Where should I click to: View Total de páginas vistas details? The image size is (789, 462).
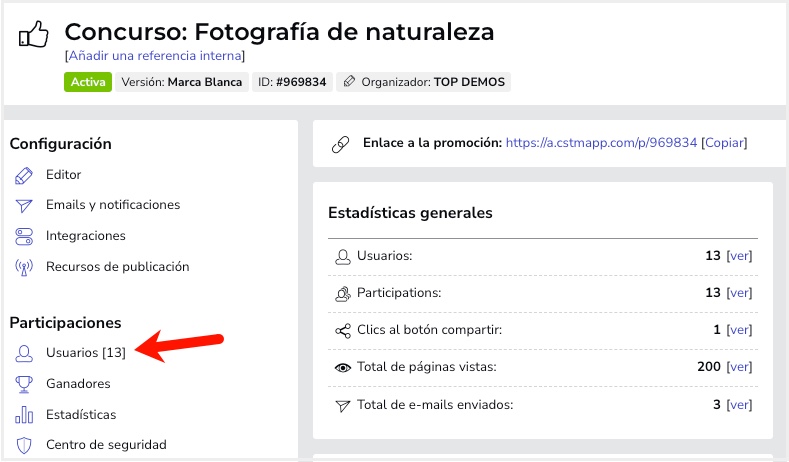coord(739,367)
